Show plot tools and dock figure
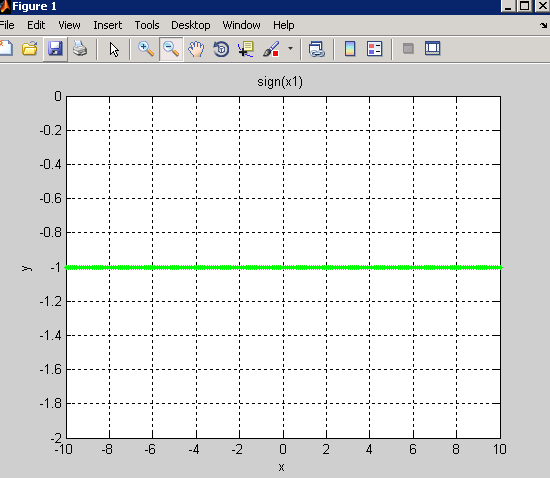Screen dimensions: 550x478 tap(432, 48)
